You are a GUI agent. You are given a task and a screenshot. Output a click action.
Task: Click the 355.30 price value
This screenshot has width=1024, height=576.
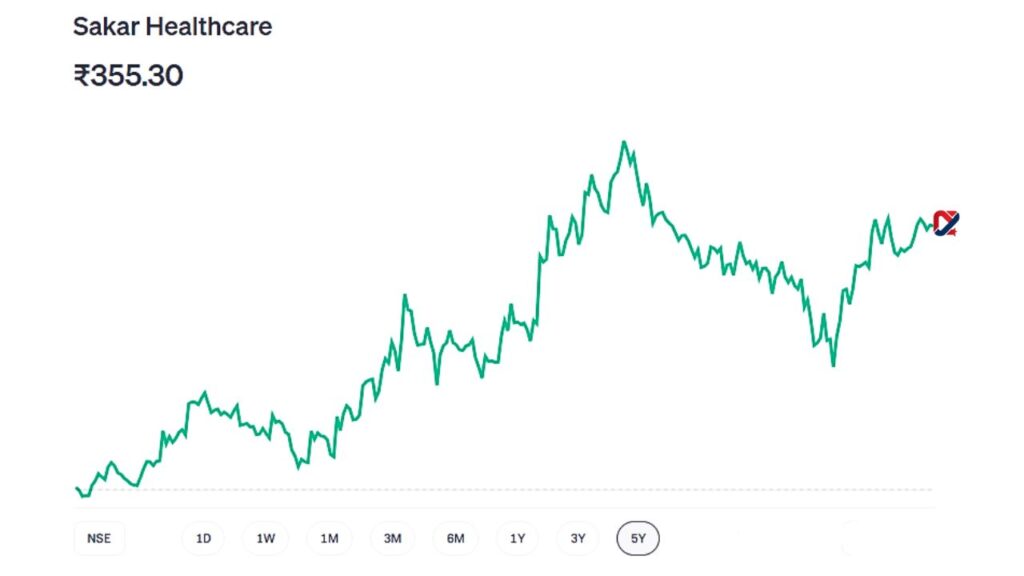pos(137,76)
